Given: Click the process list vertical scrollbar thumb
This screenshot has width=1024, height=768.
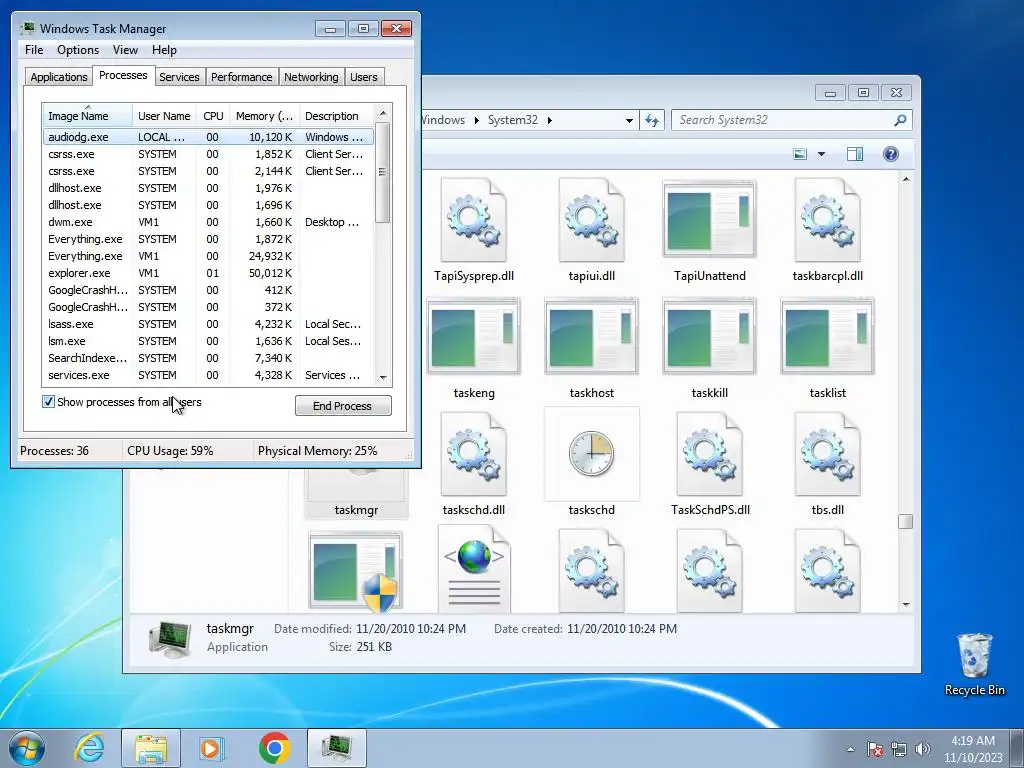Looking at the screenshot, I should point(383,172).
